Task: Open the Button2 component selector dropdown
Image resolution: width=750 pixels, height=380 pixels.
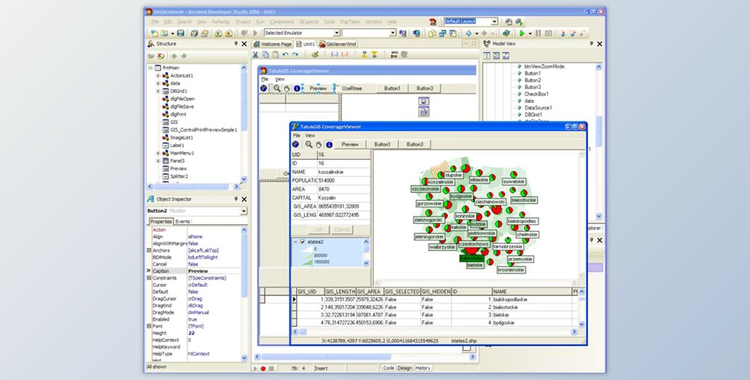Action: tap(244, 211)
